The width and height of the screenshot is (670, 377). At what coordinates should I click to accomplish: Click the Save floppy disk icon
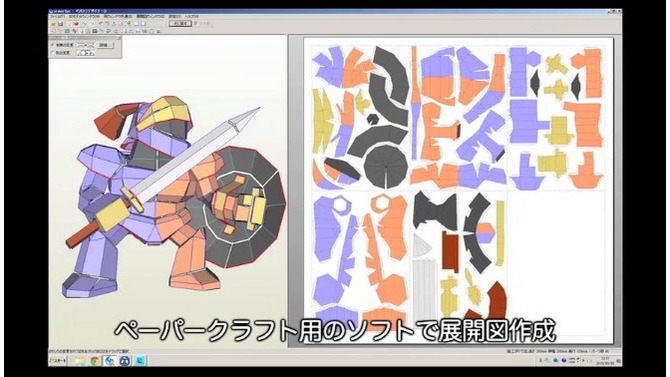(x=60, y=24)
